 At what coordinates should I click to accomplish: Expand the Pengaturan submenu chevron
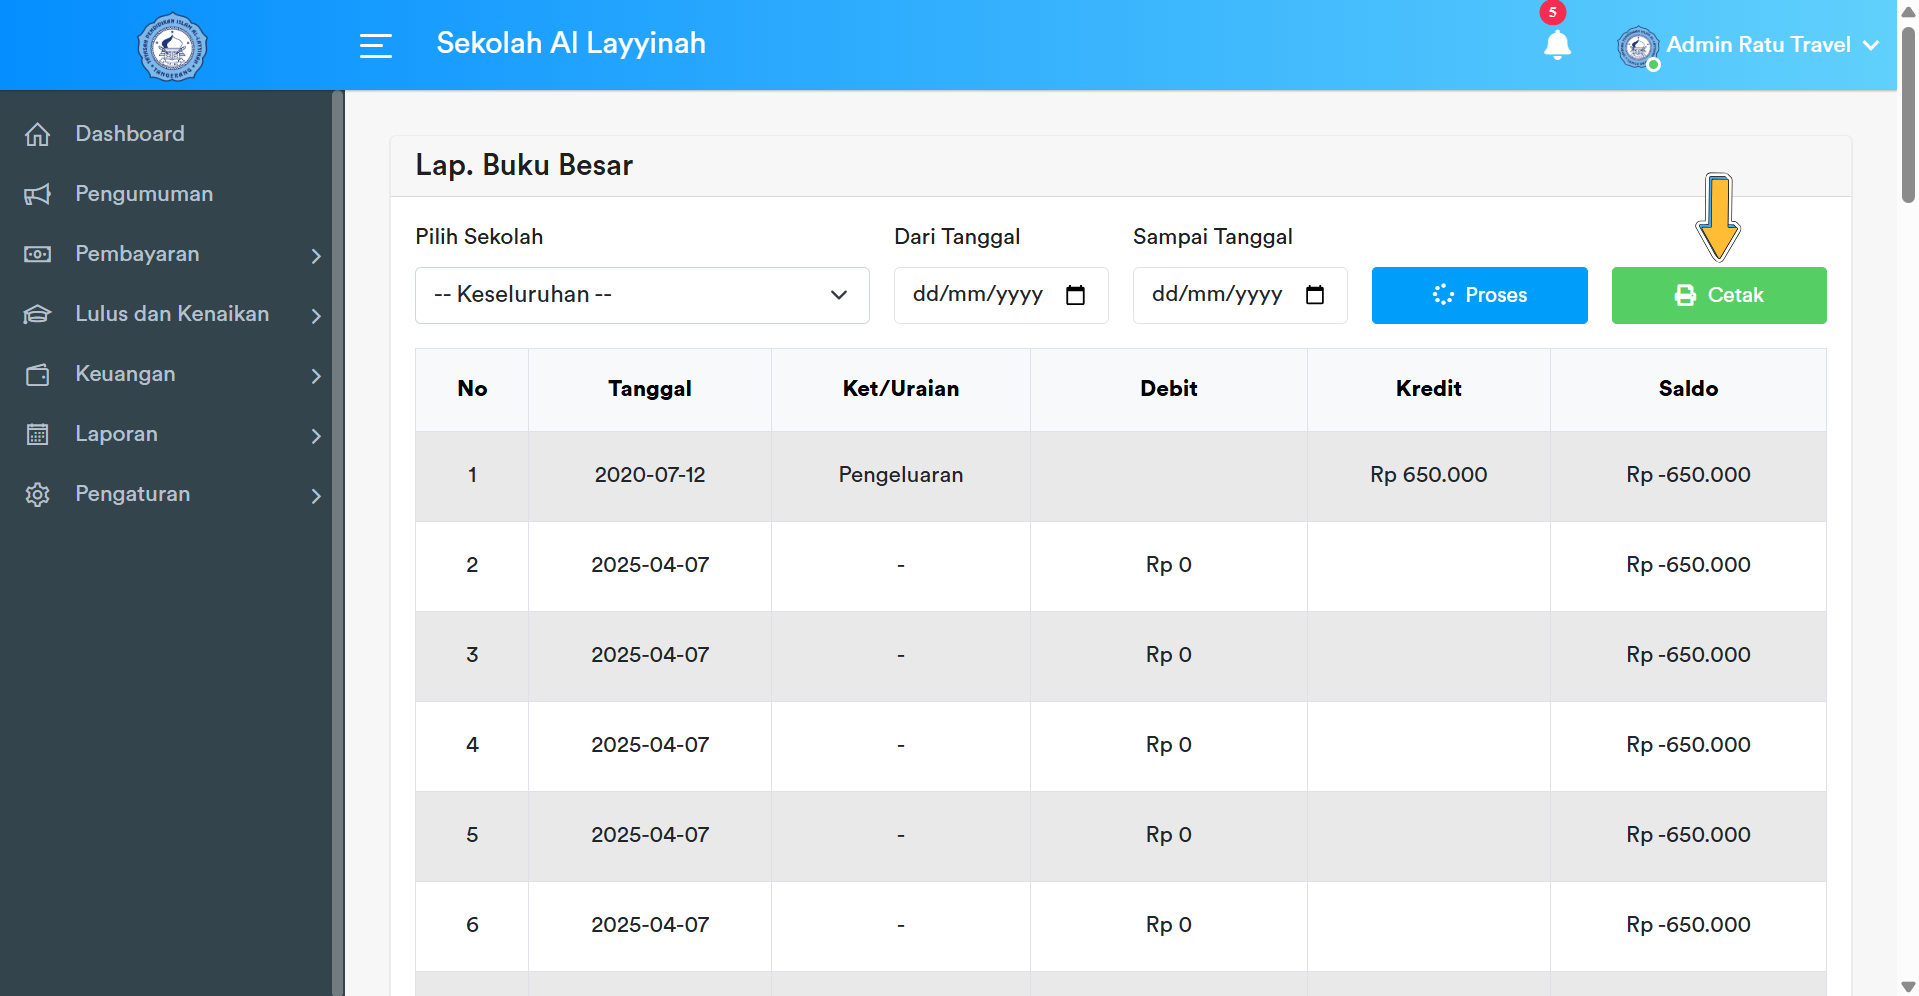[316, 497]
